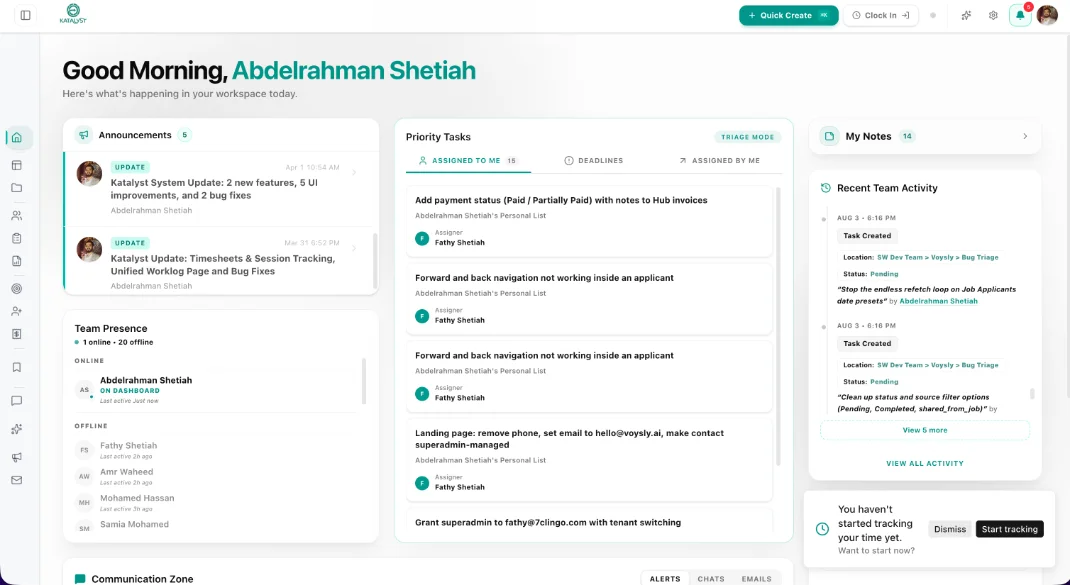Open the folder icon in sidebar
Image resolution: width=1070 pixels, height=585 pixels.
coord(17,188)
